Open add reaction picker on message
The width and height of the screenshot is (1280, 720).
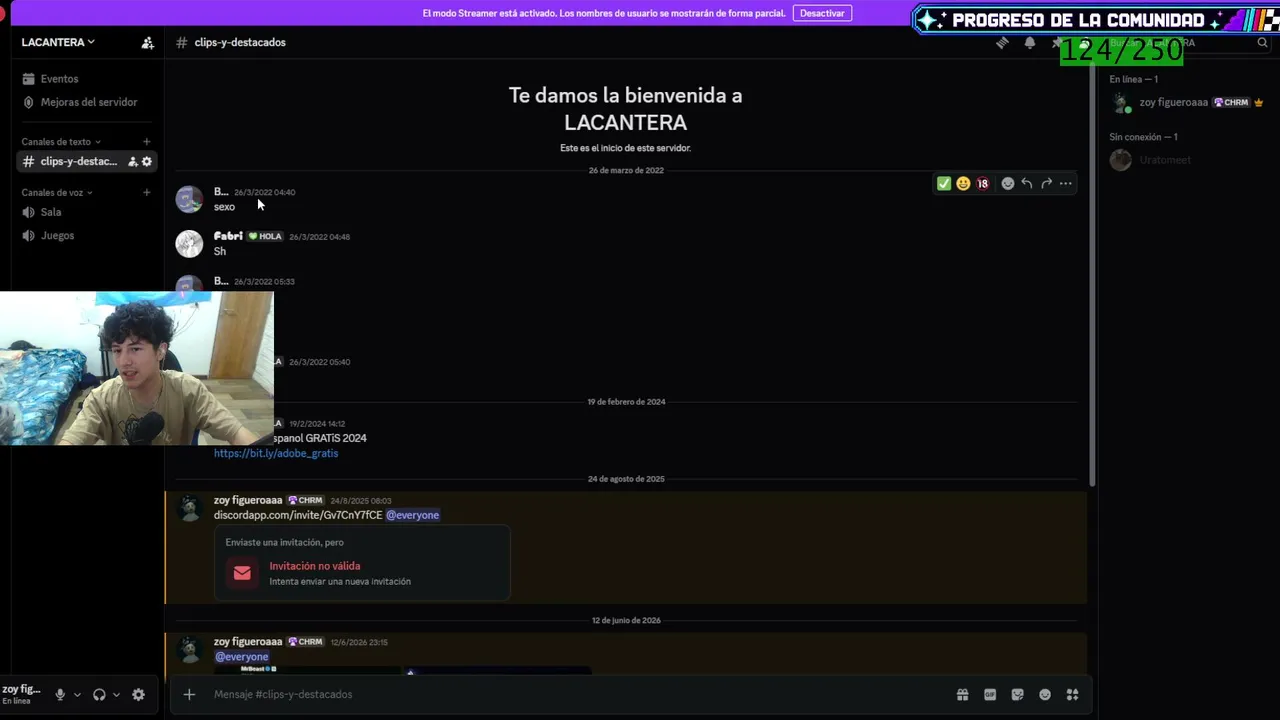click(1008, 184)
